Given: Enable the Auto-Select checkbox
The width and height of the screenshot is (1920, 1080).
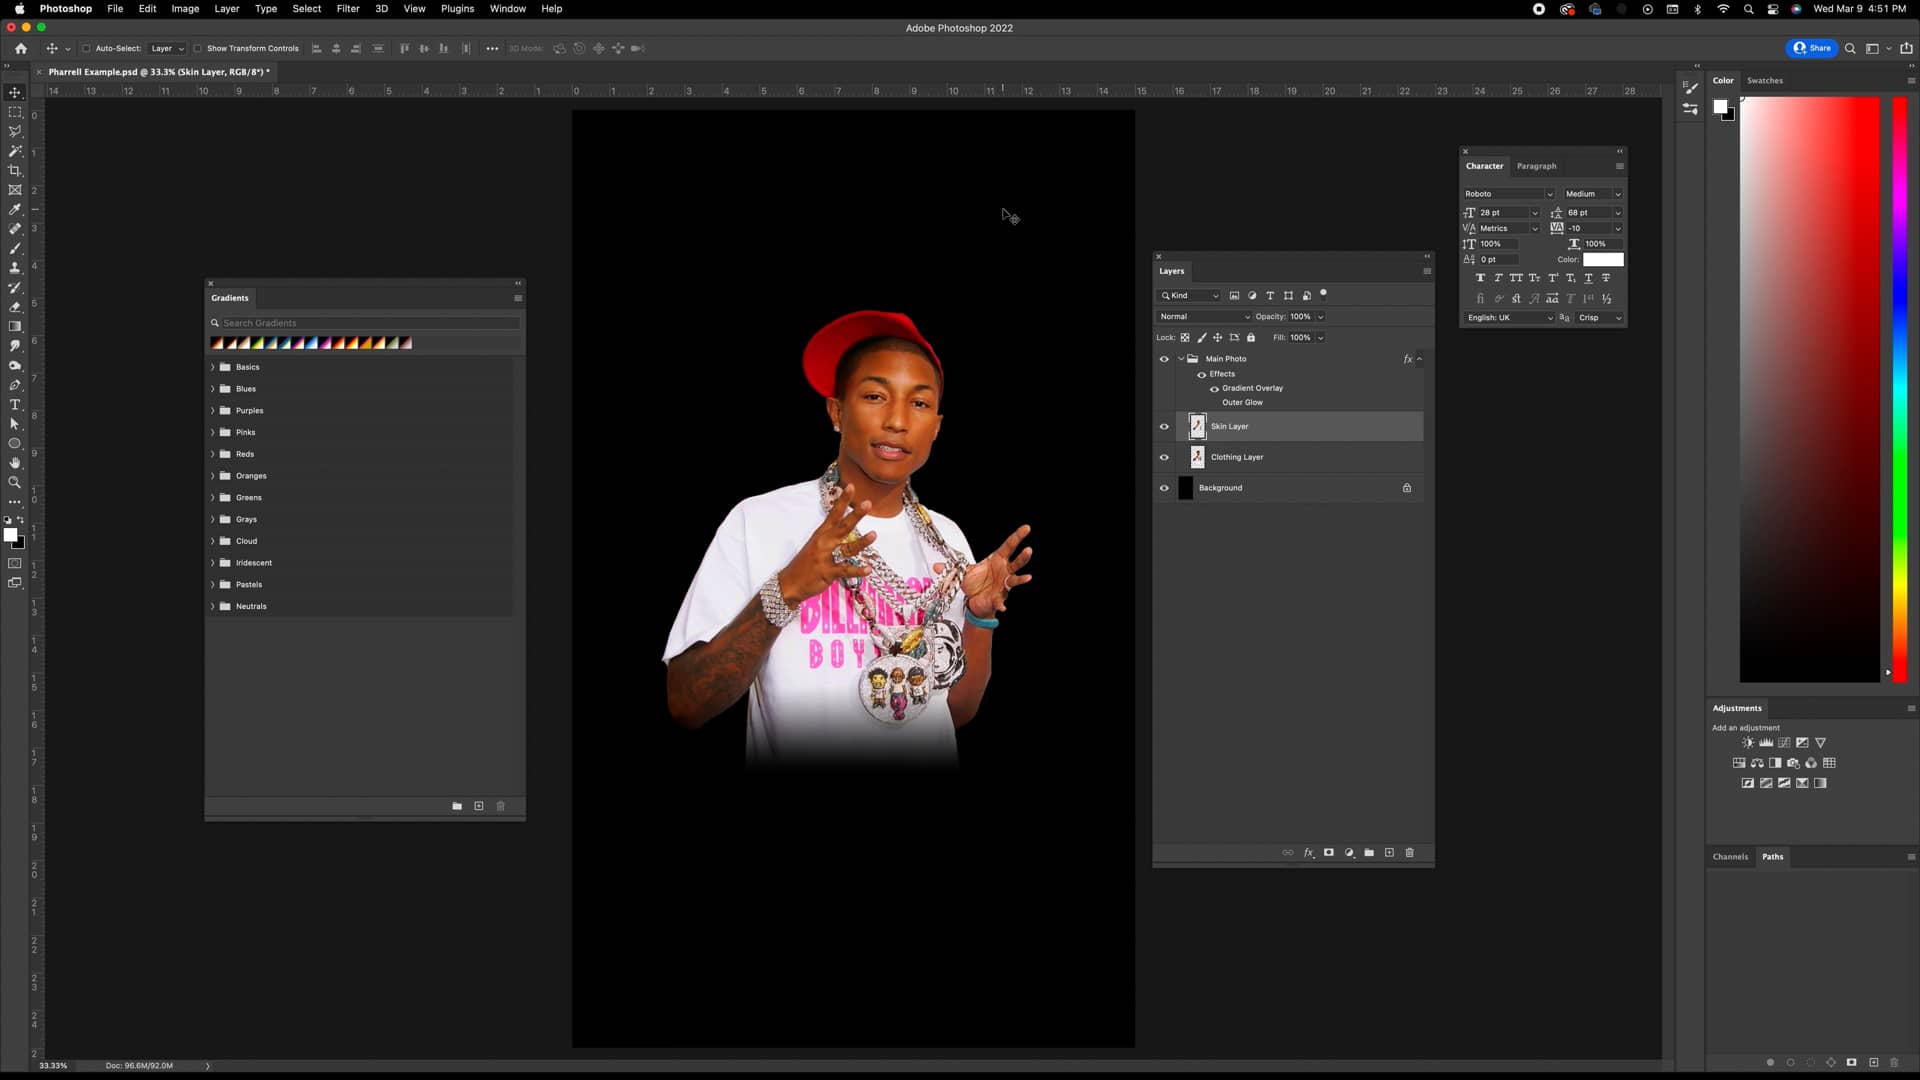Looking at the screenshot, I should click(x=87, y=48).
